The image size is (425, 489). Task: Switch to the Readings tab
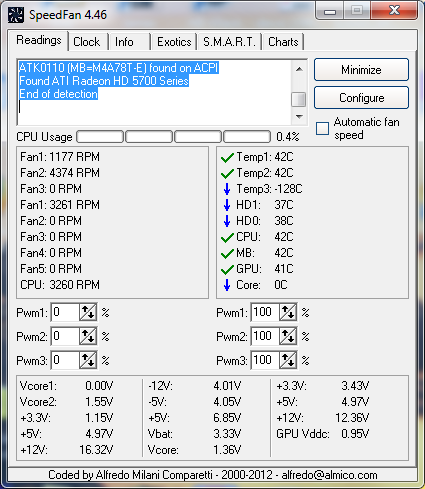click(x=39, y=40)
